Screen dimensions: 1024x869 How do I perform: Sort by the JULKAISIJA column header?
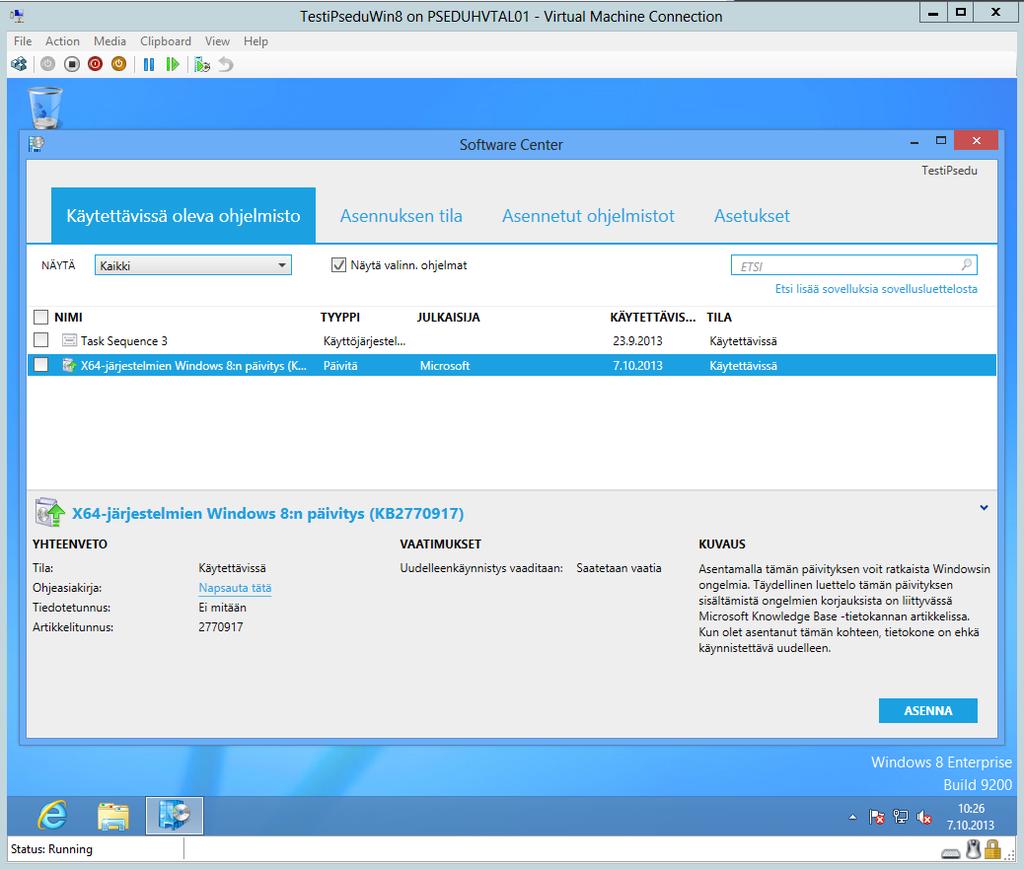(448, 317)
